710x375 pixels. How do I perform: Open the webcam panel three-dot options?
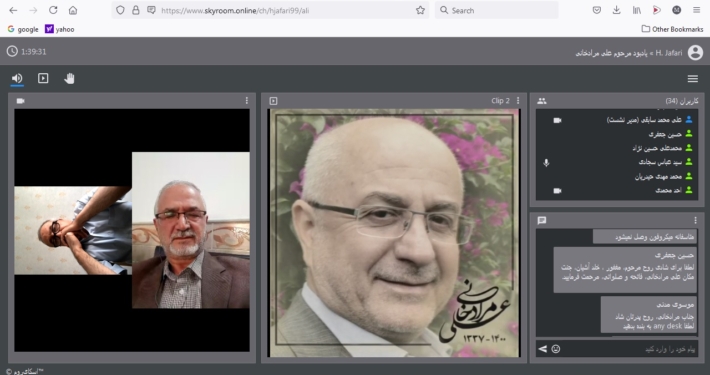pyautogui.click(x=247, y=101)
